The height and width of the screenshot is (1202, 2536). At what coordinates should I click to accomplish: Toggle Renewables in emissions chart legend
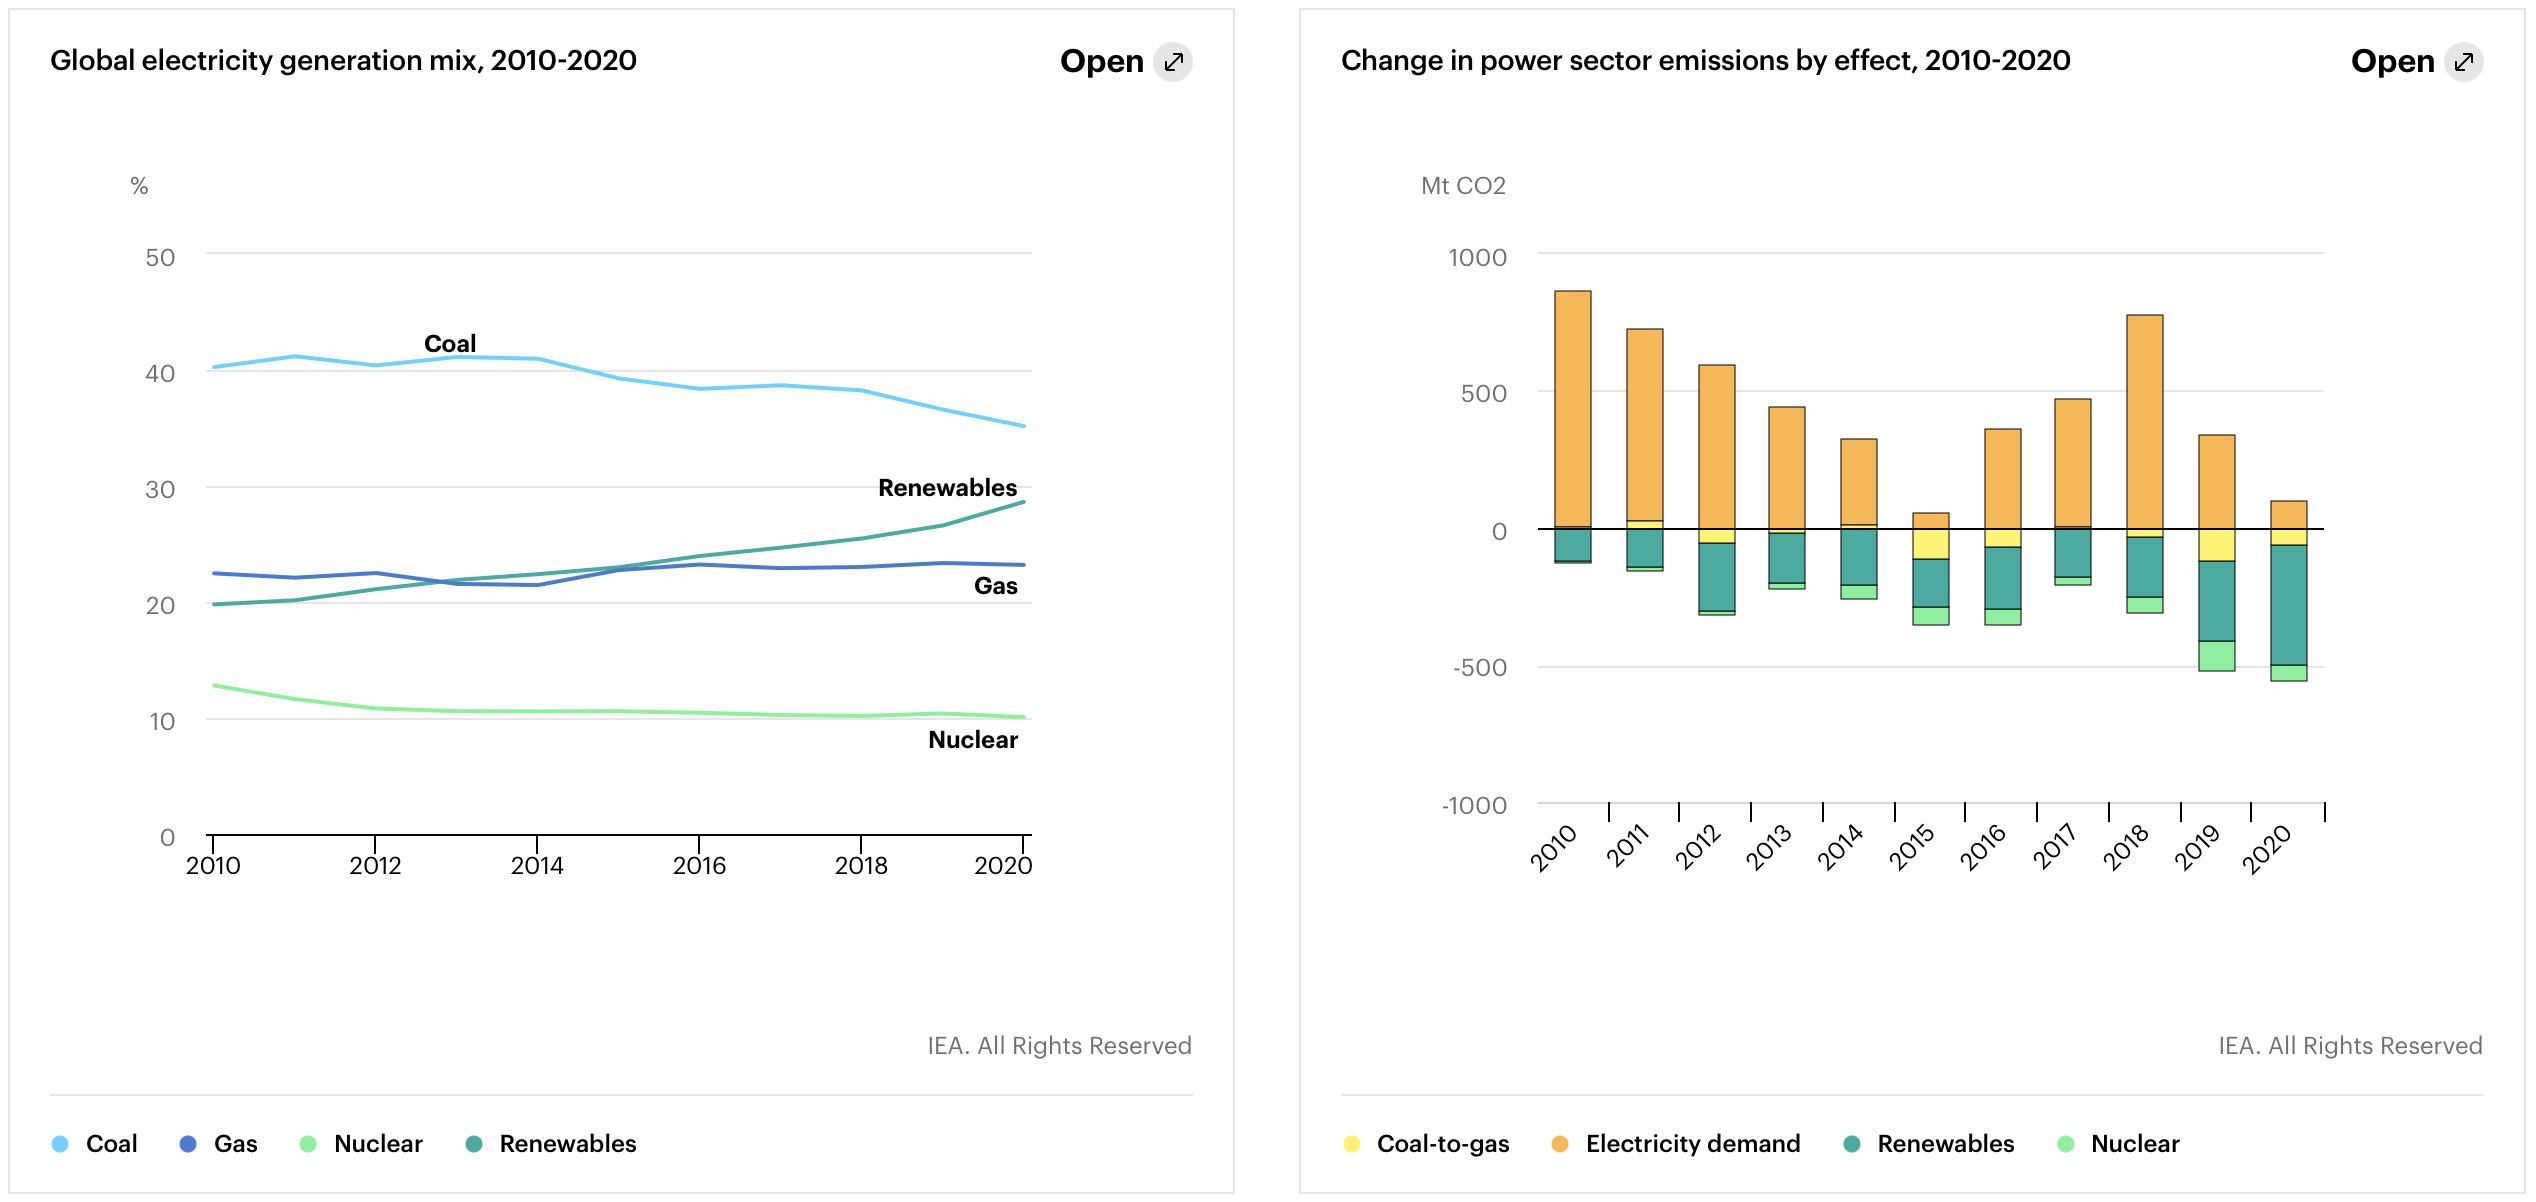(x=1945, y=1144)
